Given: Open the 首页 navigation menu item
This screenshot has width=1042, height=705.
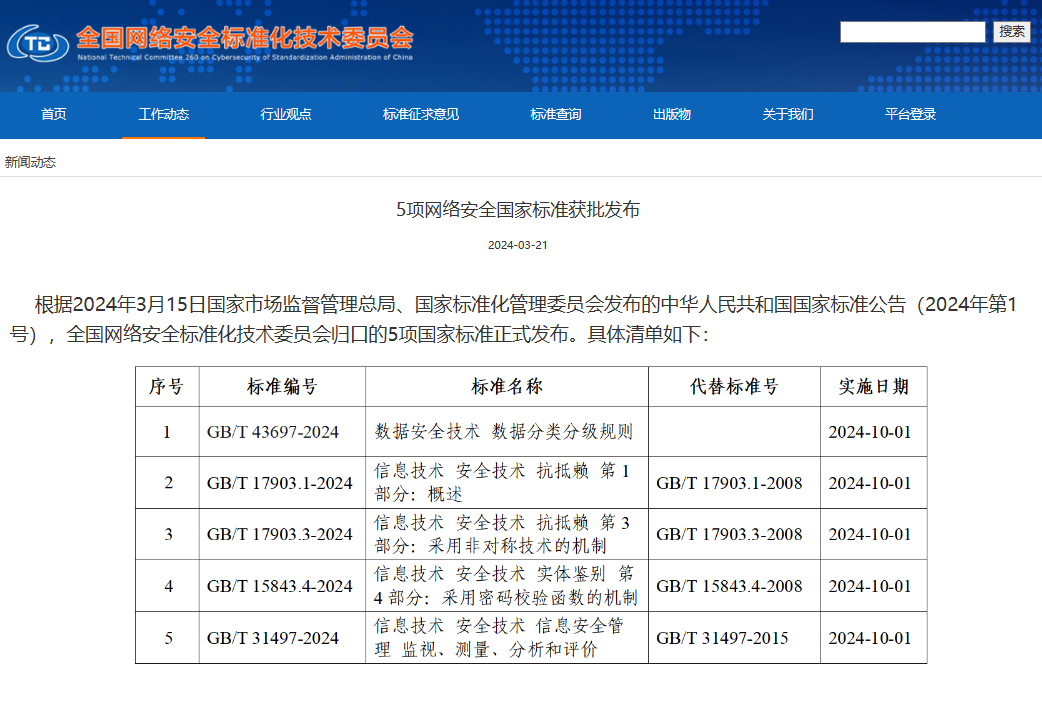Looking at the screenshot, I should [x=52, y=114].
